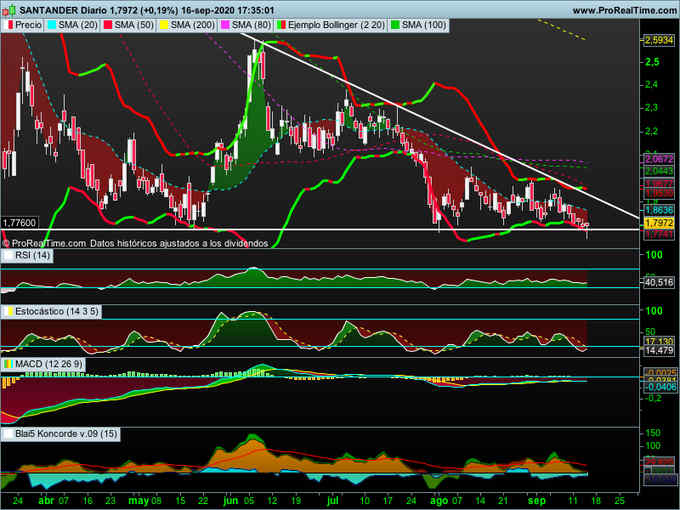The width and height of the screenshot is (680, 510).
Task: Click the SANTANDER Diario chart title text
Action: click(61, 10)
